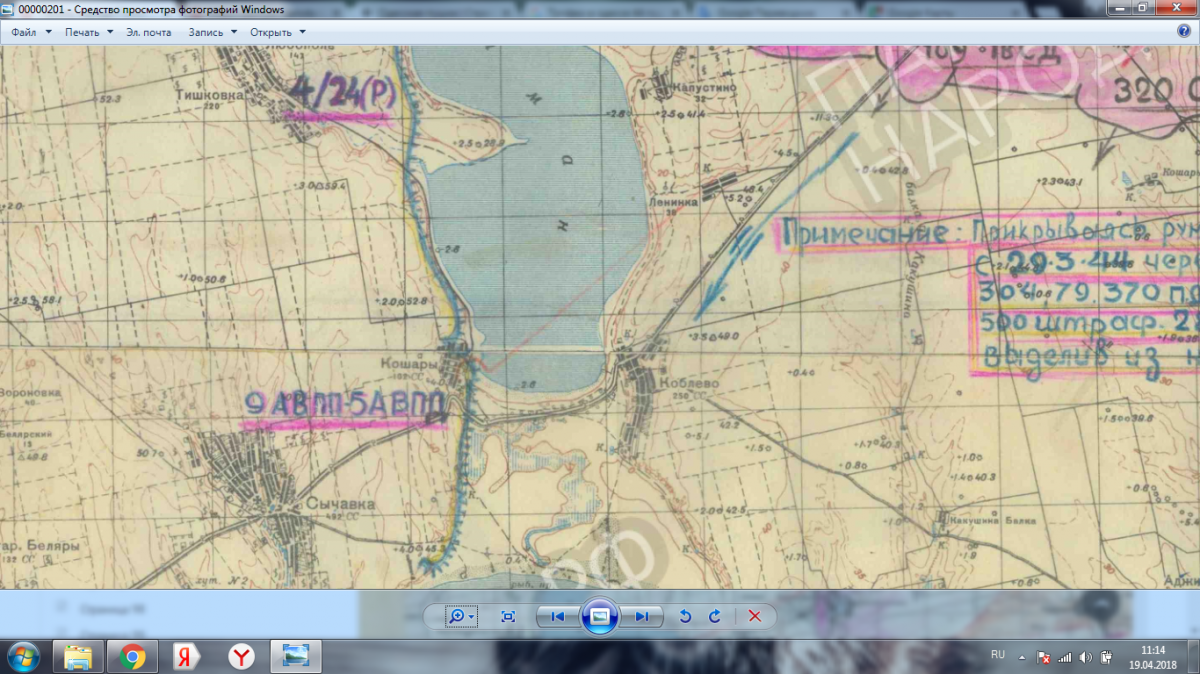Go to the next photo
Viewport: 1200px width, 674px height.
tap(641, 617)
